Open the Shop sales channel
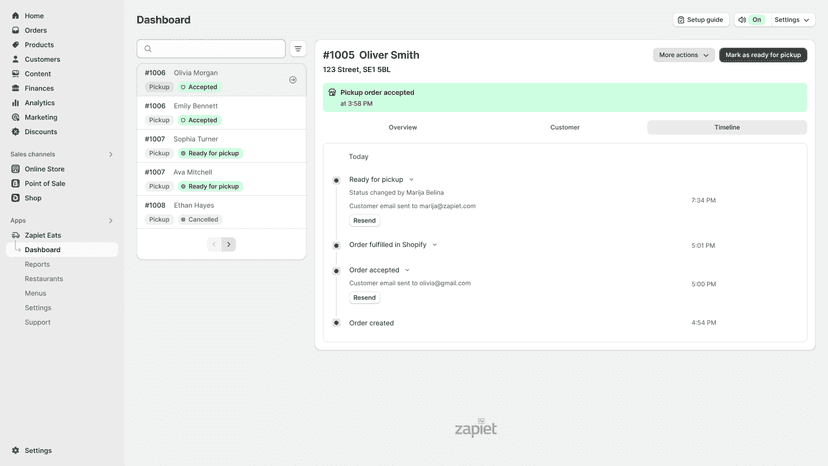This screenshot has width=828, height=466. (33, 198)
